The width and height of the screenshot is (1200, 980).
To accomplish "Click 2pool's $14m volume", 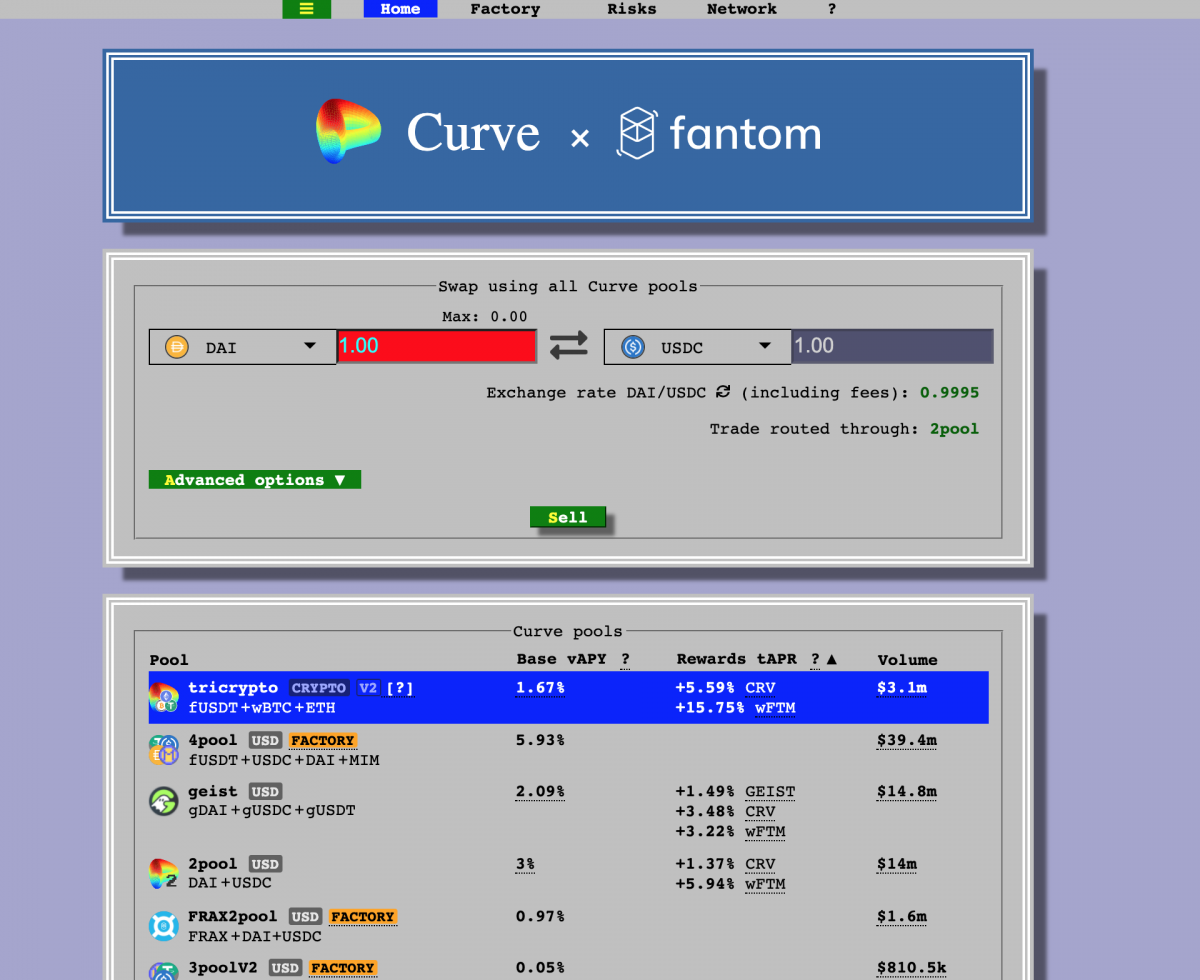I will [x=897, y=864].
